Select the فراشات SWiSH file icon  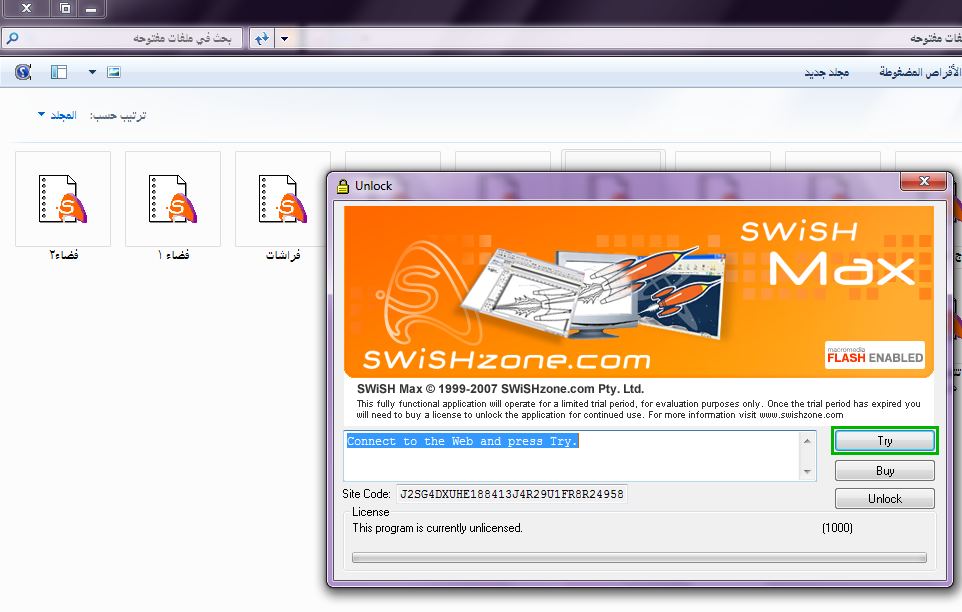pos(283,200)
